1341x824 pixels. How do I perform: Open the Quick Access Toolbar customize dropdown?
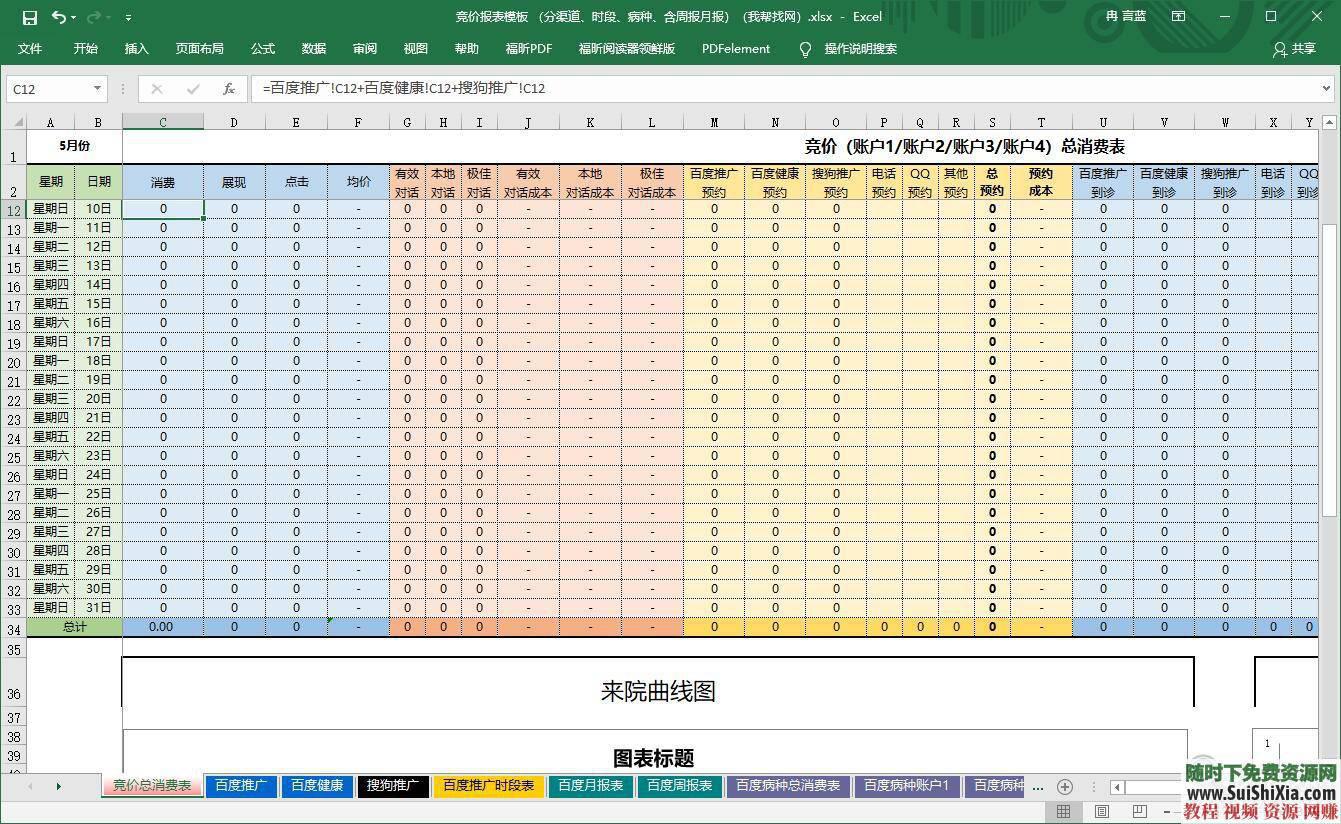pyautogui.click(x=127, y=17)
